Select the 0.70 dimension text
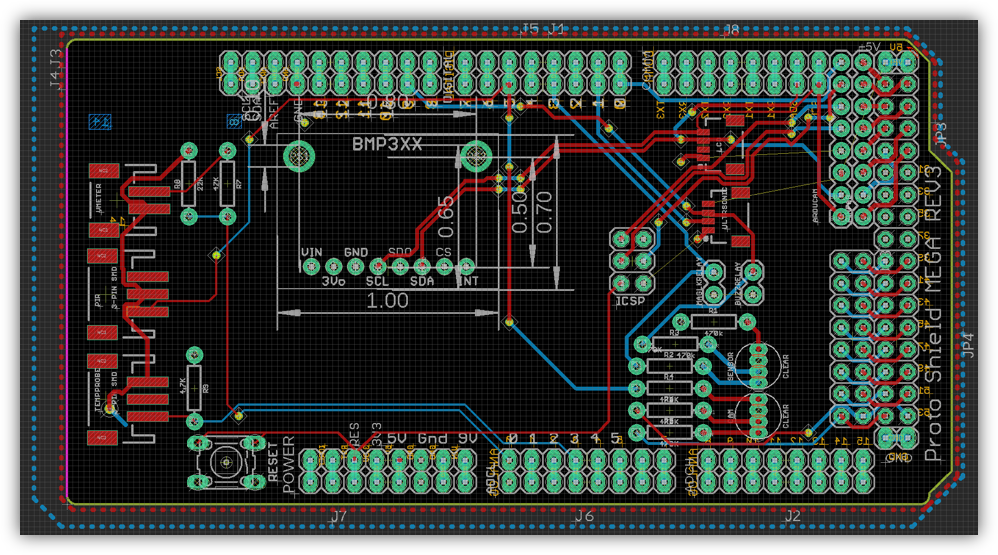998x555 pixels. click(544, 212)
